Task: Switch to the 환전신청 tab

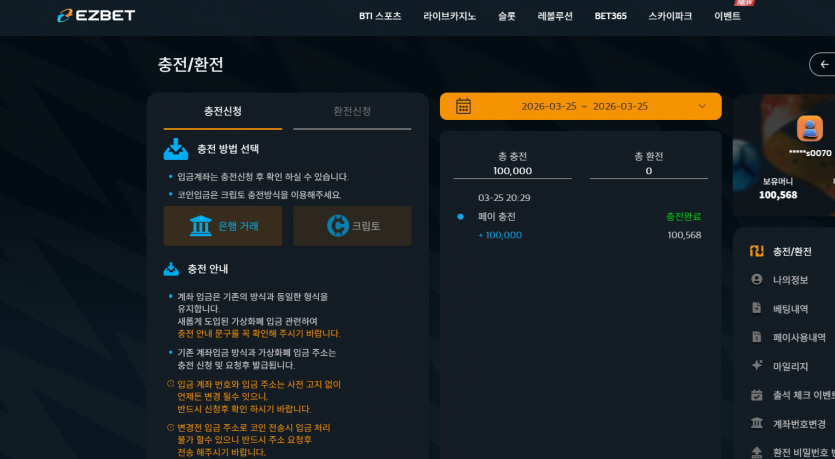Action: tap(352, 111)
